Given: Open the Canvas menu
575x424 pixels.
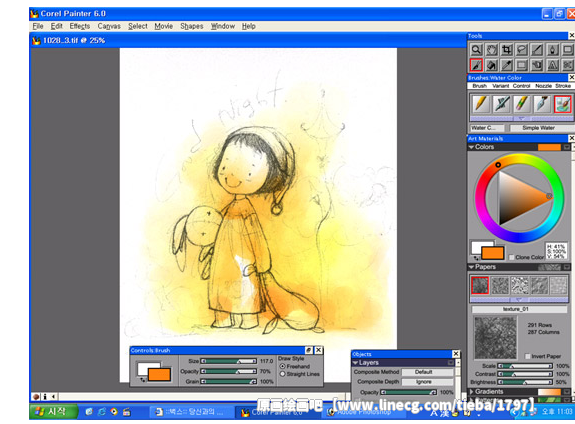Looking at the screenshot, I should (109, 26).
